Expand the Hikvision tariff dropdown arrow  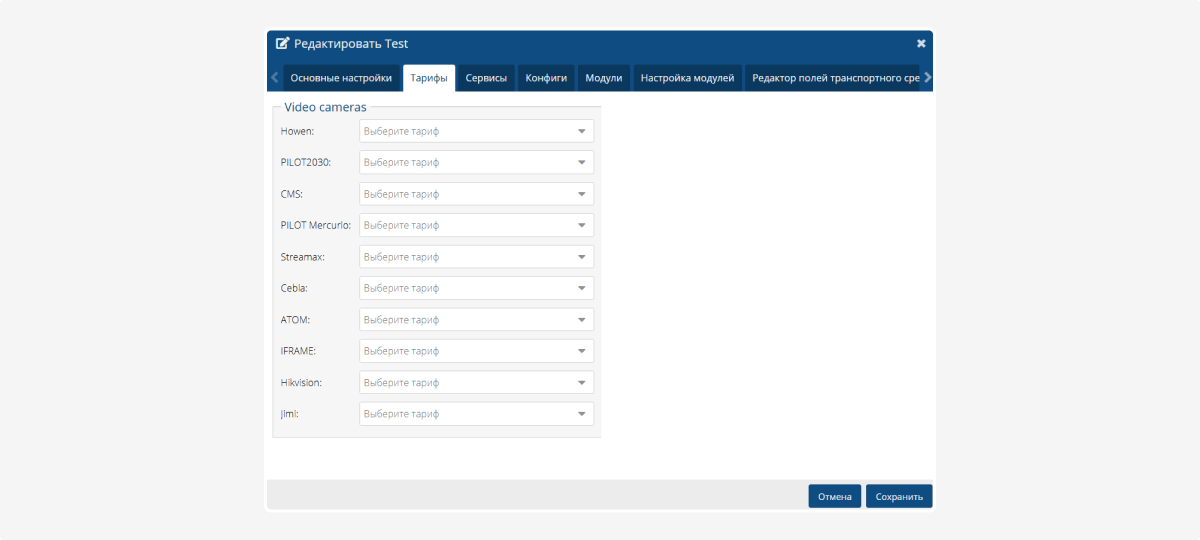582,383
